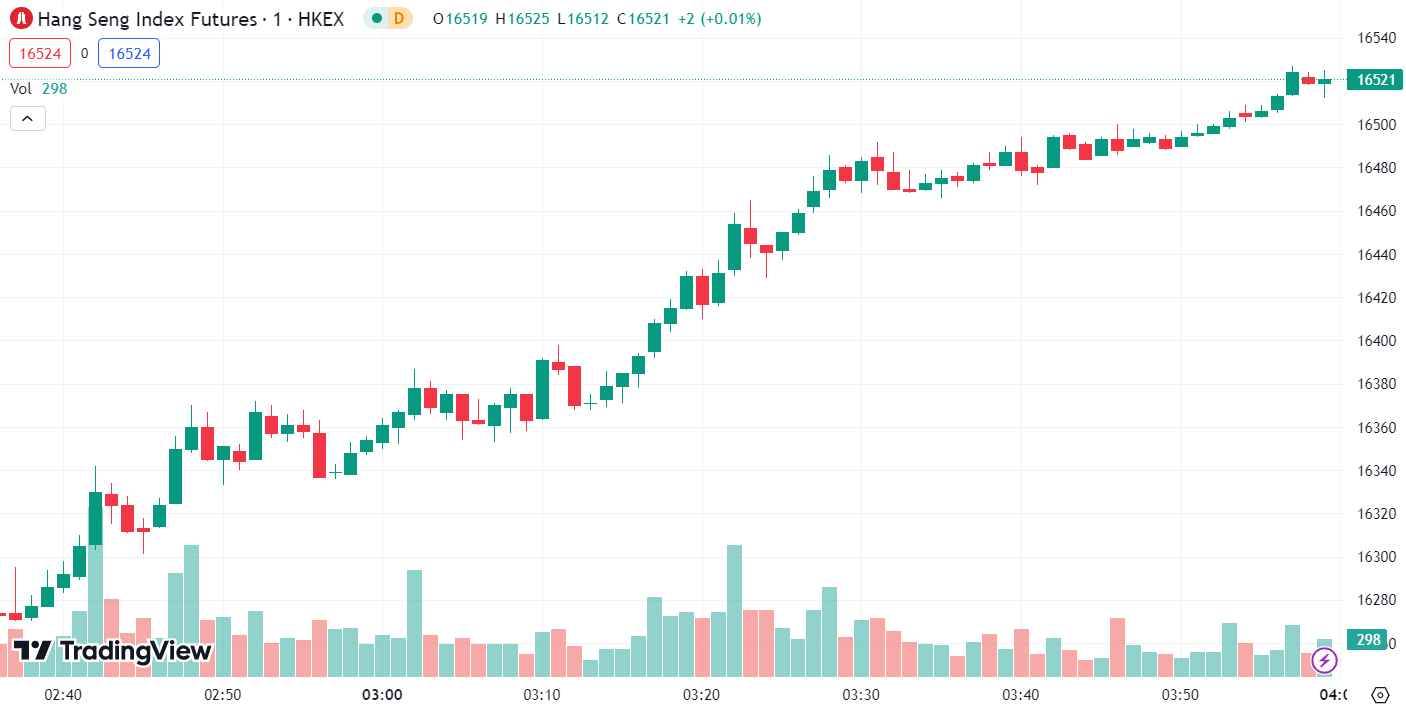Screen dimensions: 1406x710
Task: Click the 16400 price scale label
Action: coord(1376,341)
